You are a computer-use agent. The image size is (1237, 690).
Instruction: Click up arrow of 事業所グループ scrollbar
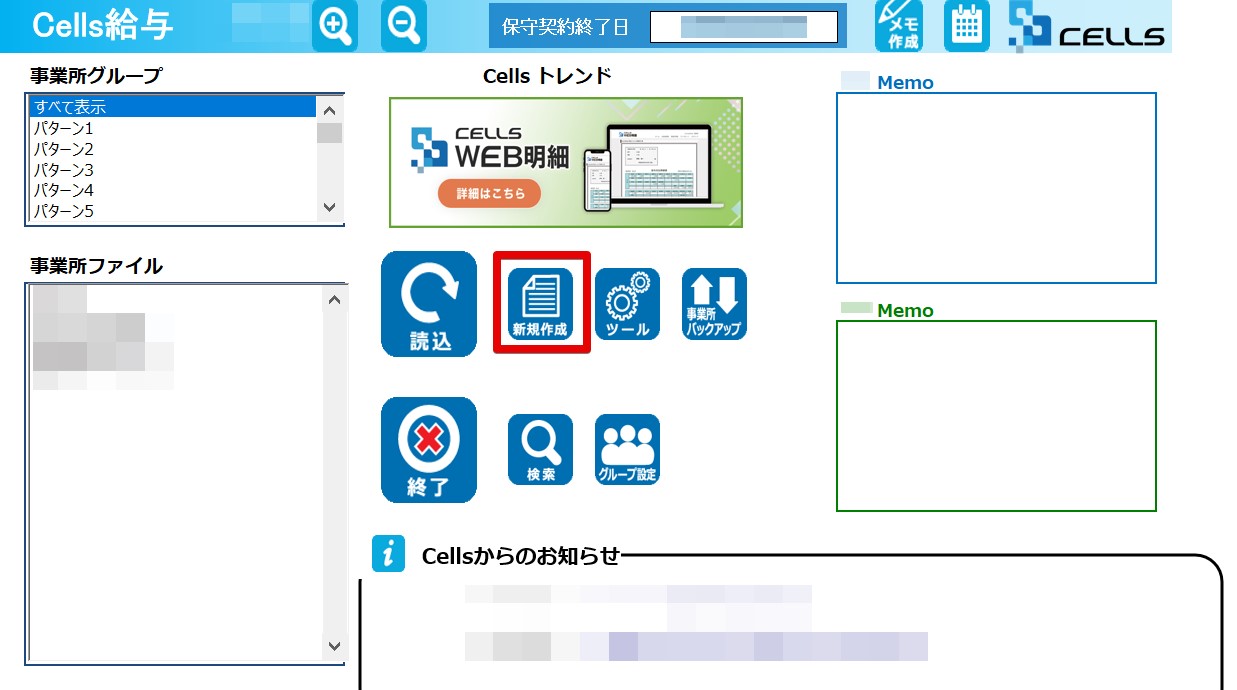(x=330, y=110)
